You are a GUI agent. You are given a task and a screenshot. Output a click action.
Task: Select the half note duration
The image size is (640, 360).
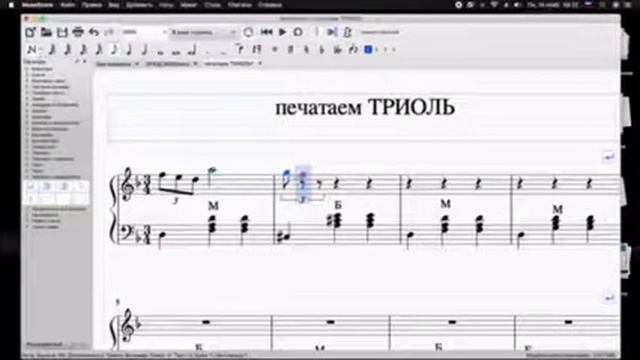point(144,49)
